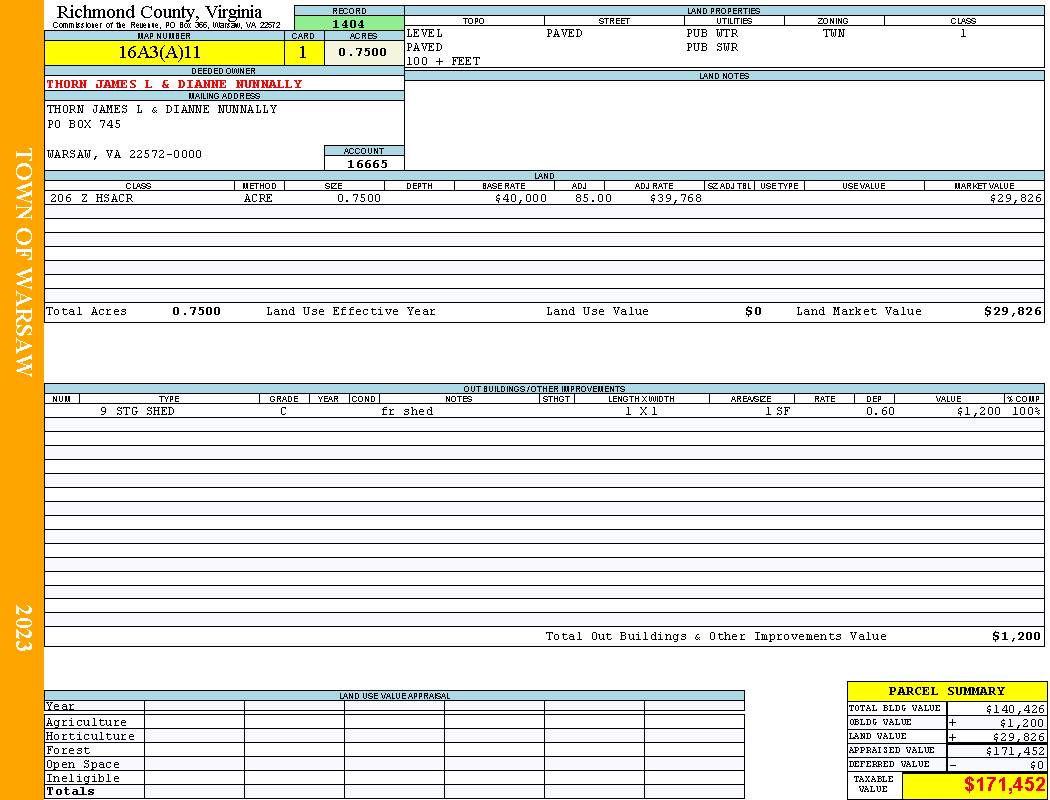Viewport: 1050px width, 800px height.
Task: Click PUB WTR utilities entry
Action: point(712,33)
